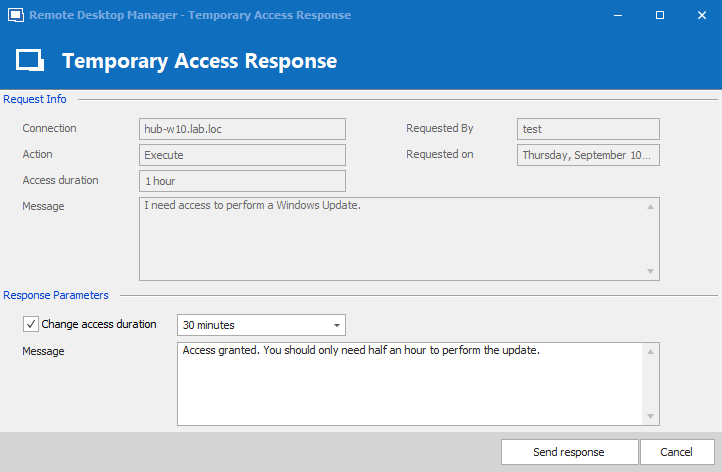Click the Send response button
The image size is (722, 472).
pos(568,452)
